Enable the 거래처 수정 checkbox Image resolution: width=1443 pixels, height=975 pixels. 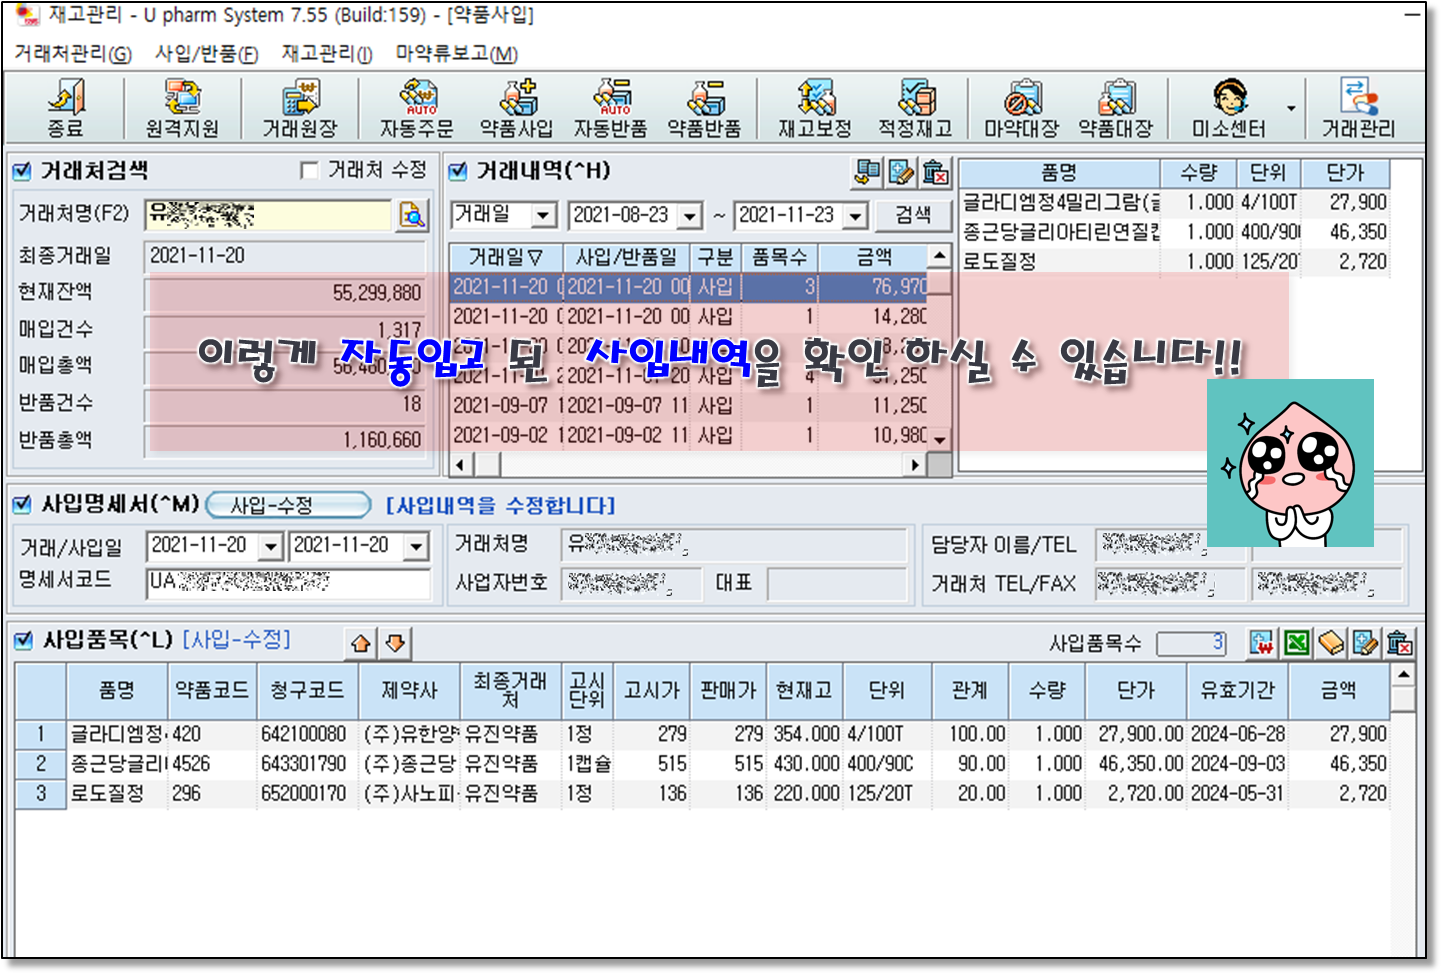(x=310, y=171)
